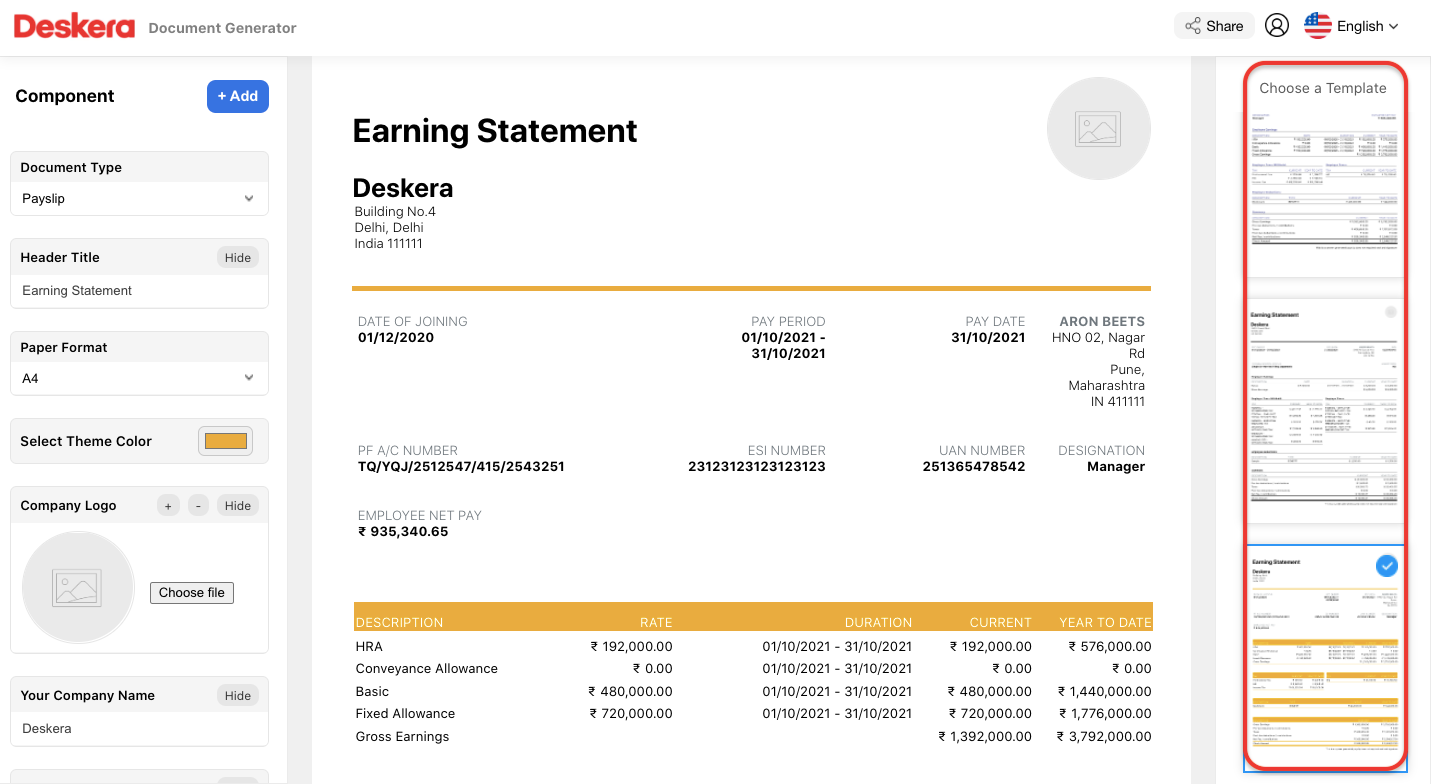Click the CURRENT column header
This screenshot has height=784, width=1431.
pyautogui.click(x=1000, y=622)
